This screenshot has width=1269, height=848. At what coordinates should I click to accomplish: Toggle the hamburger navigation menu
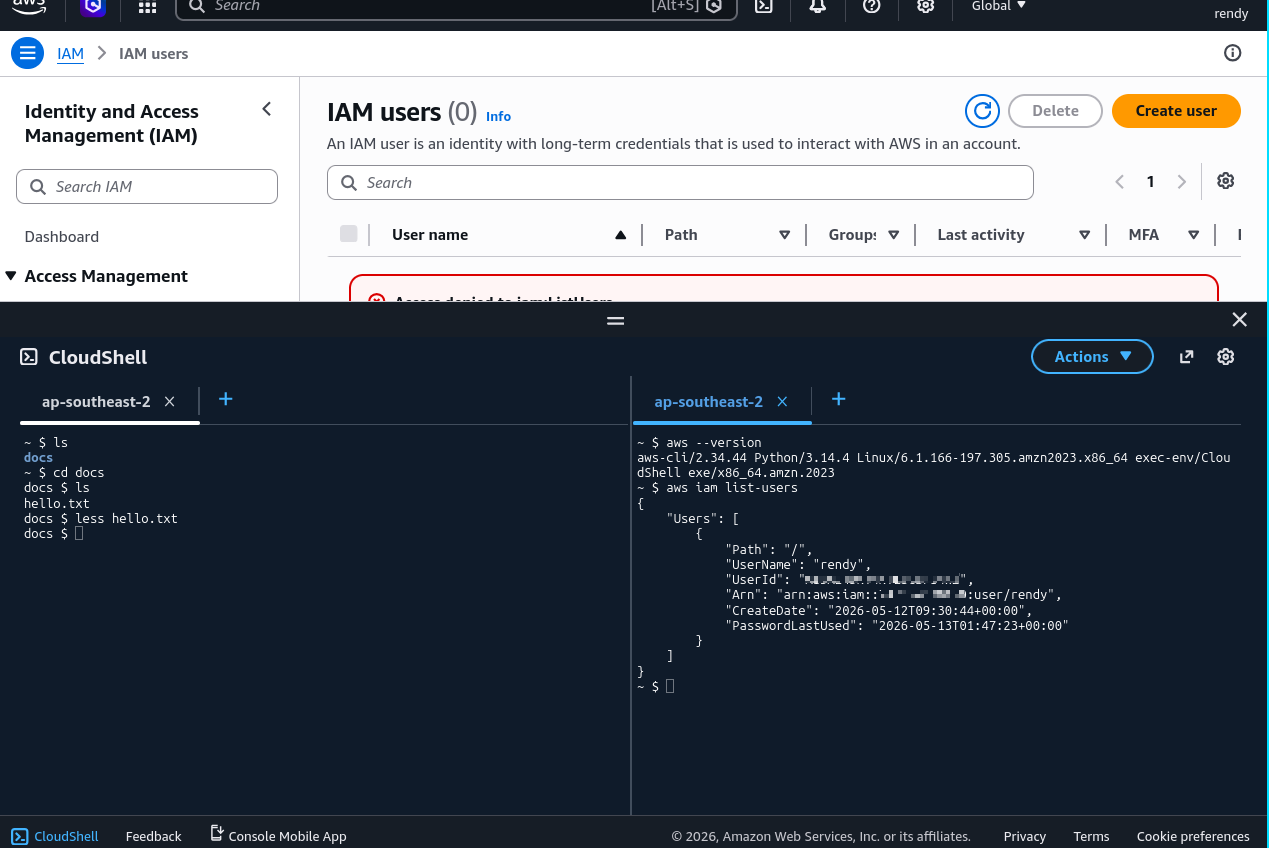(28, 53)
